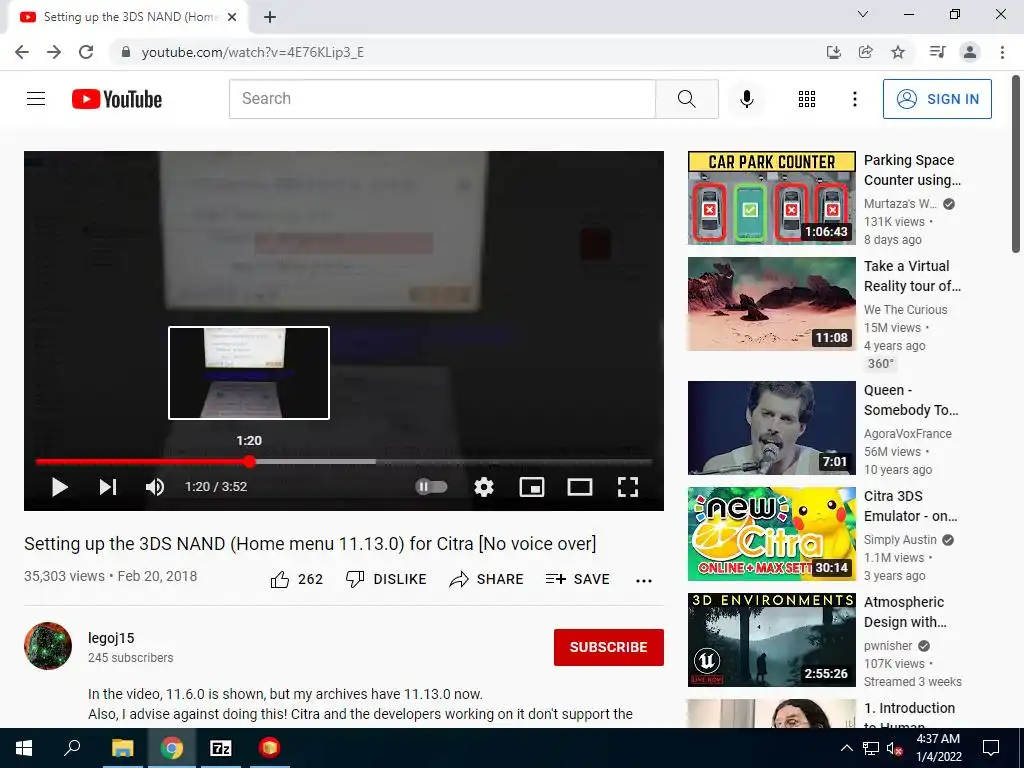Open the Chrome profile icon
Screen dimensions: 1024x768
tap(970, 52)
